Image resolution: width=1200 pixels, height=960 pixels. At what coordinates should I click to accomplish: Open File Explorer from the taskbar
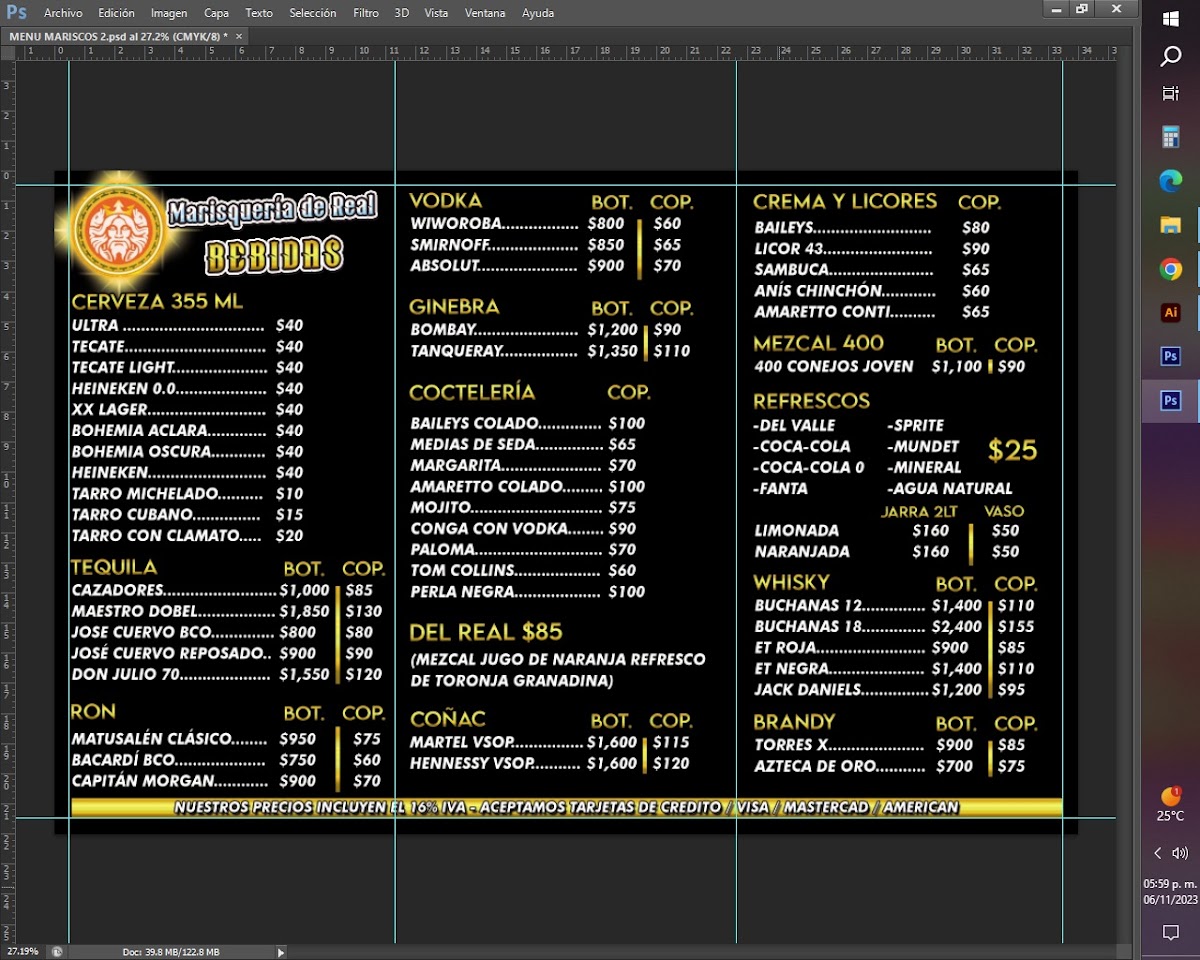pos(1171,225)
